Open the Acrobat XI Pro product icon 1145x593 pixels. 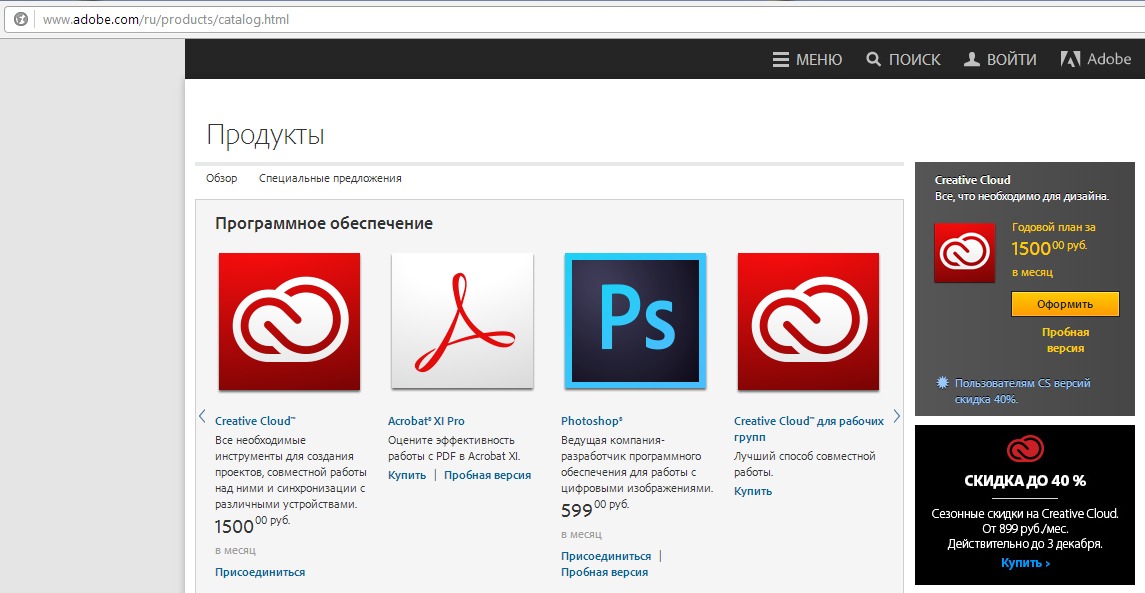click(x=462, y=321)
